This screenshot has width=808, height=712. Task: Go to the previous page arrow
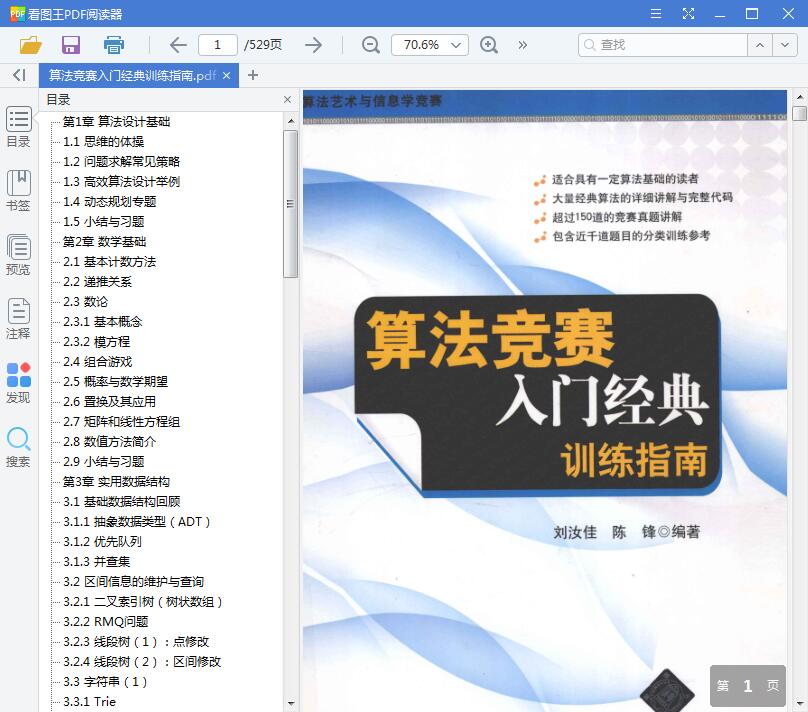click(x=178, y=45)
